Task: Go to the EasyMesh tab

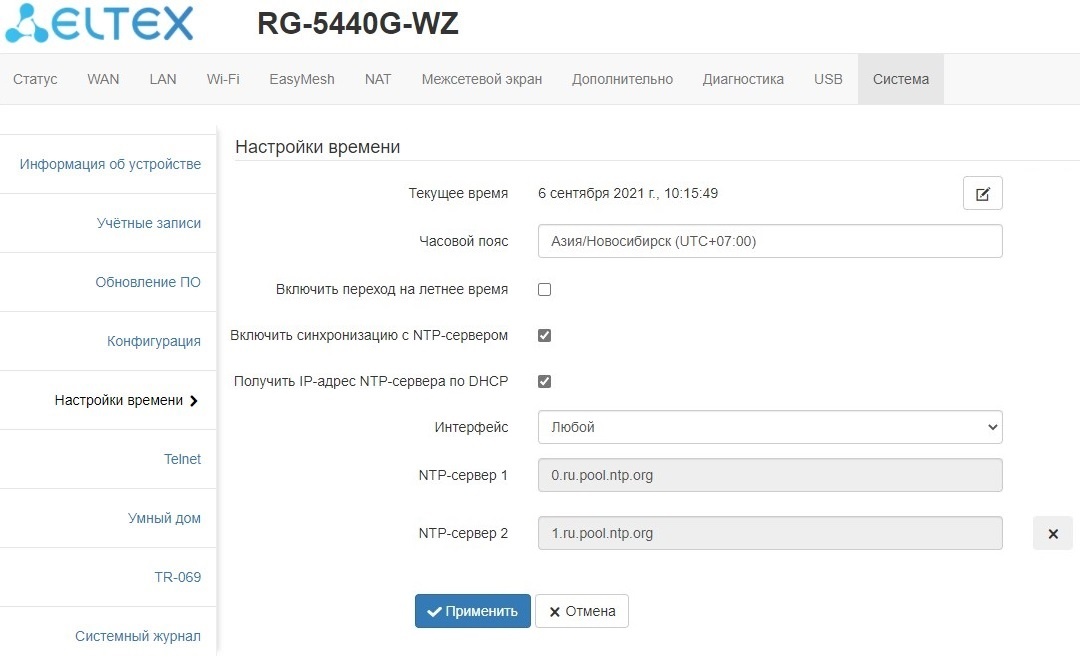Action: pyautogui.click(x=302, y=79)
